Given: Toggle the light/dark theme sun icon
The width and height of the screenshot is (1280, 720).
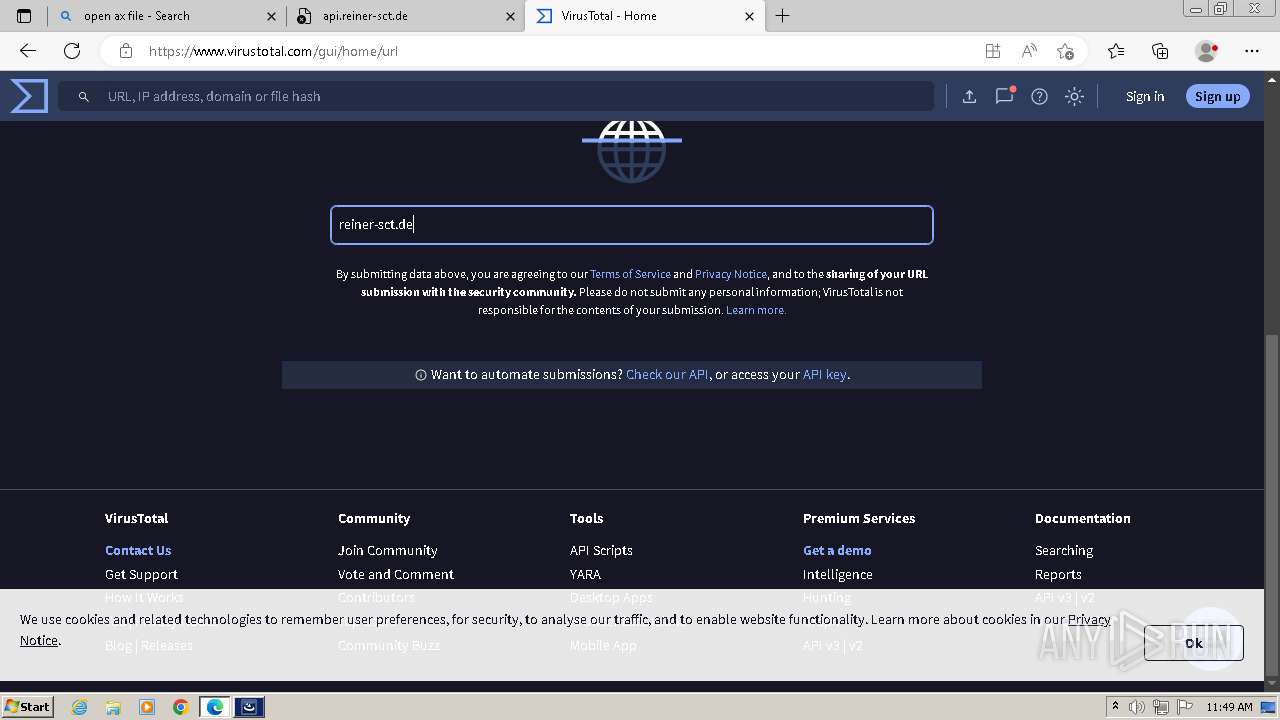Looking at the screenshot, I should 1074,96.
